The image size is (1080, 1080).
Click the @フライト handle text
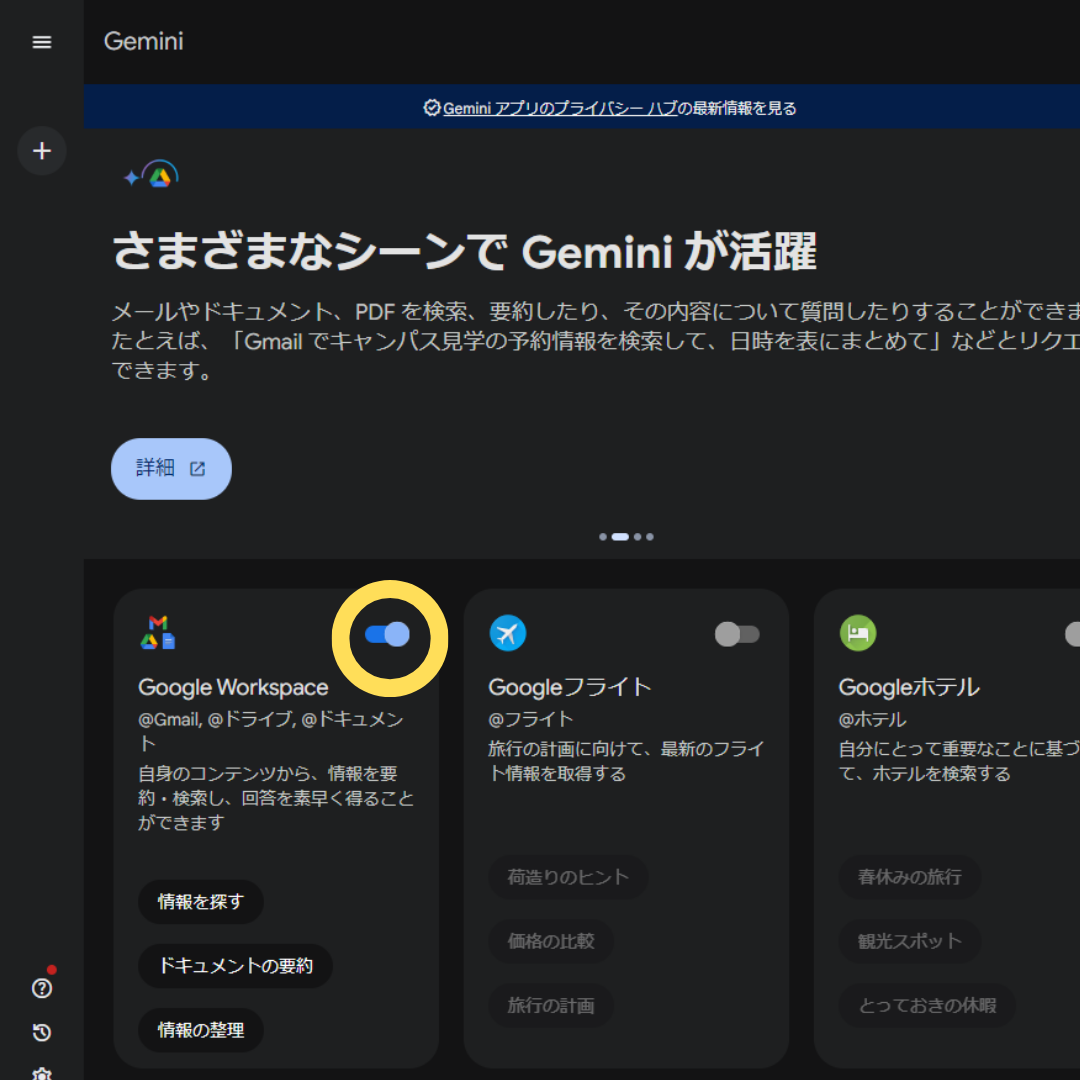pyautogui.click(x=530, y=719)
